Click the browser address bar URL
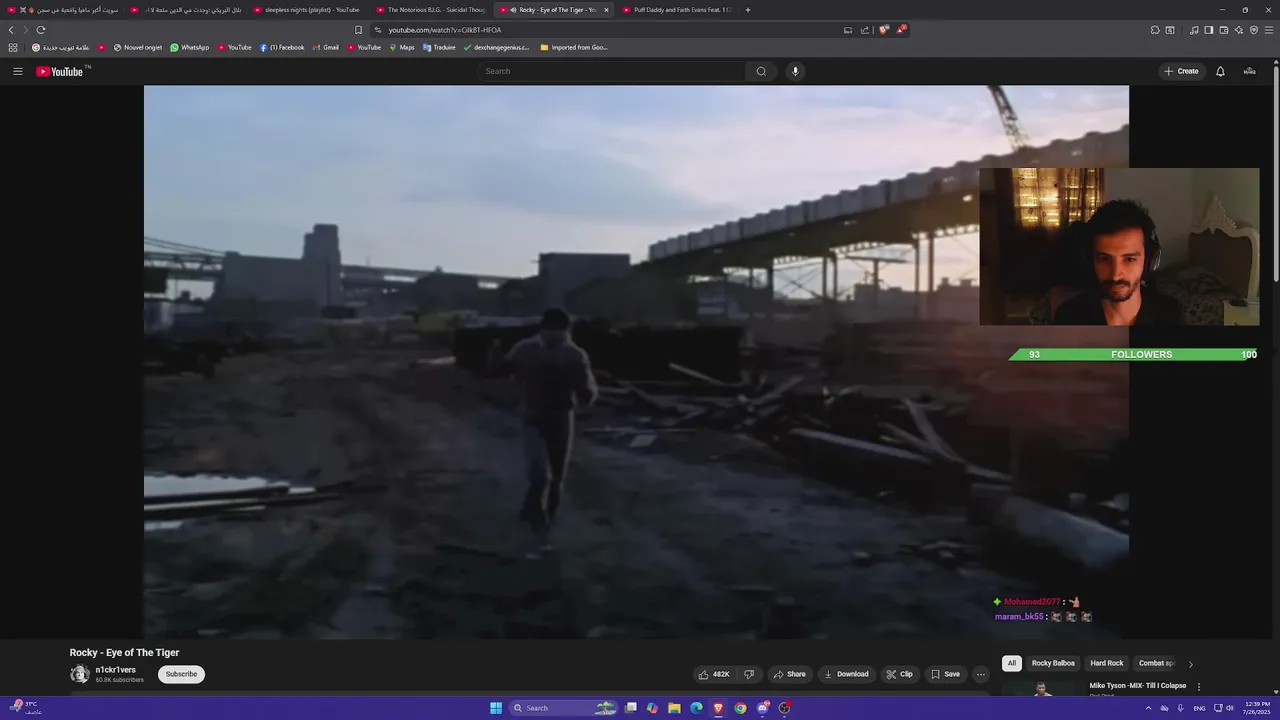Viewport: 1280px width, 720px height. click(x=445, y=30)
